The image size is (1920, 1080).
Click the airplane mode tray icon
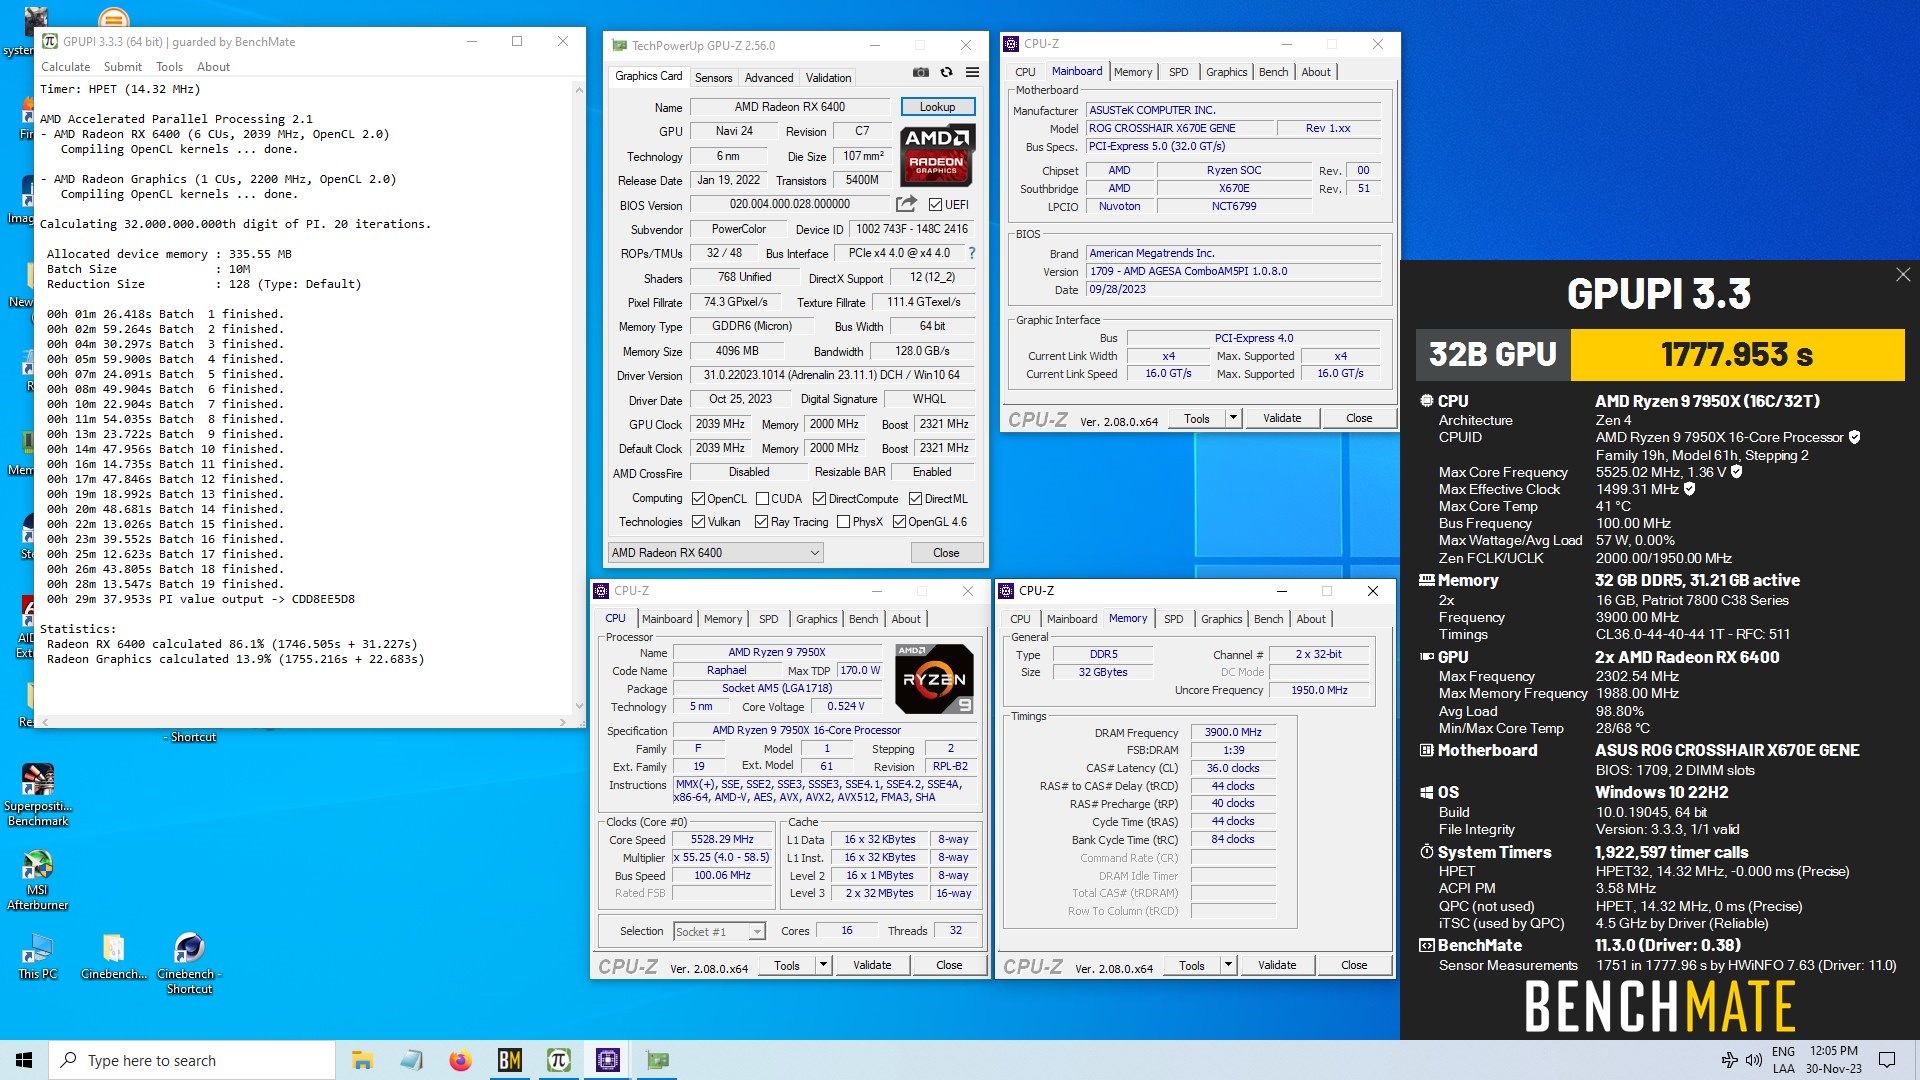[1729, 1060]
